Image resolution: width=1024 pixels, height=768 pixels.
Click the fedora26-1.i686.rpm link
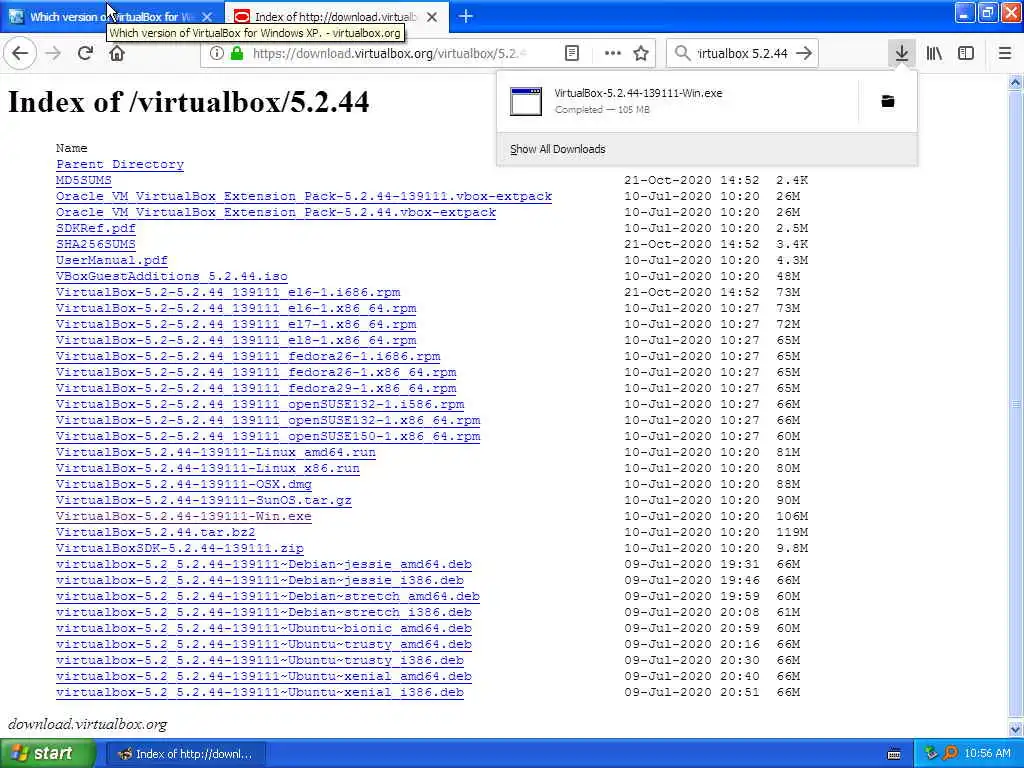[x=248, y=357]
